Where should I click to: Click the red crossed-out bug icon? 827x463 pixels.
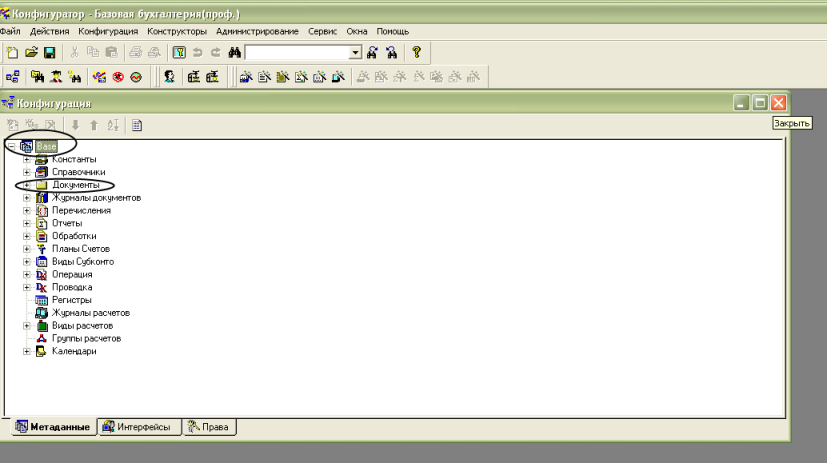point(118,77)
